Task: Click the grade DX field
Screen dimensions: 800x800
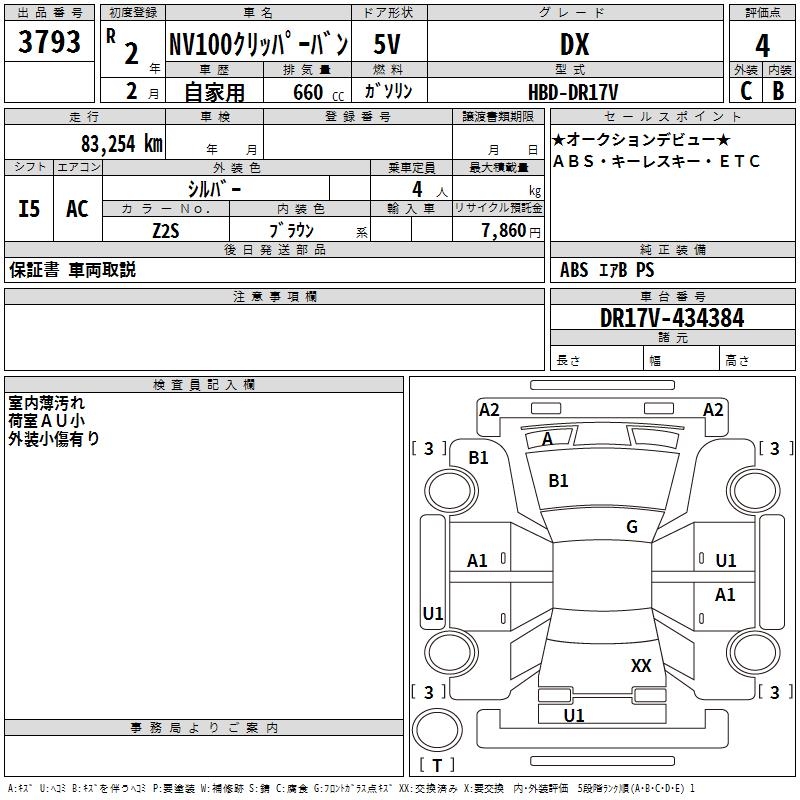Action: click(575, 44)
